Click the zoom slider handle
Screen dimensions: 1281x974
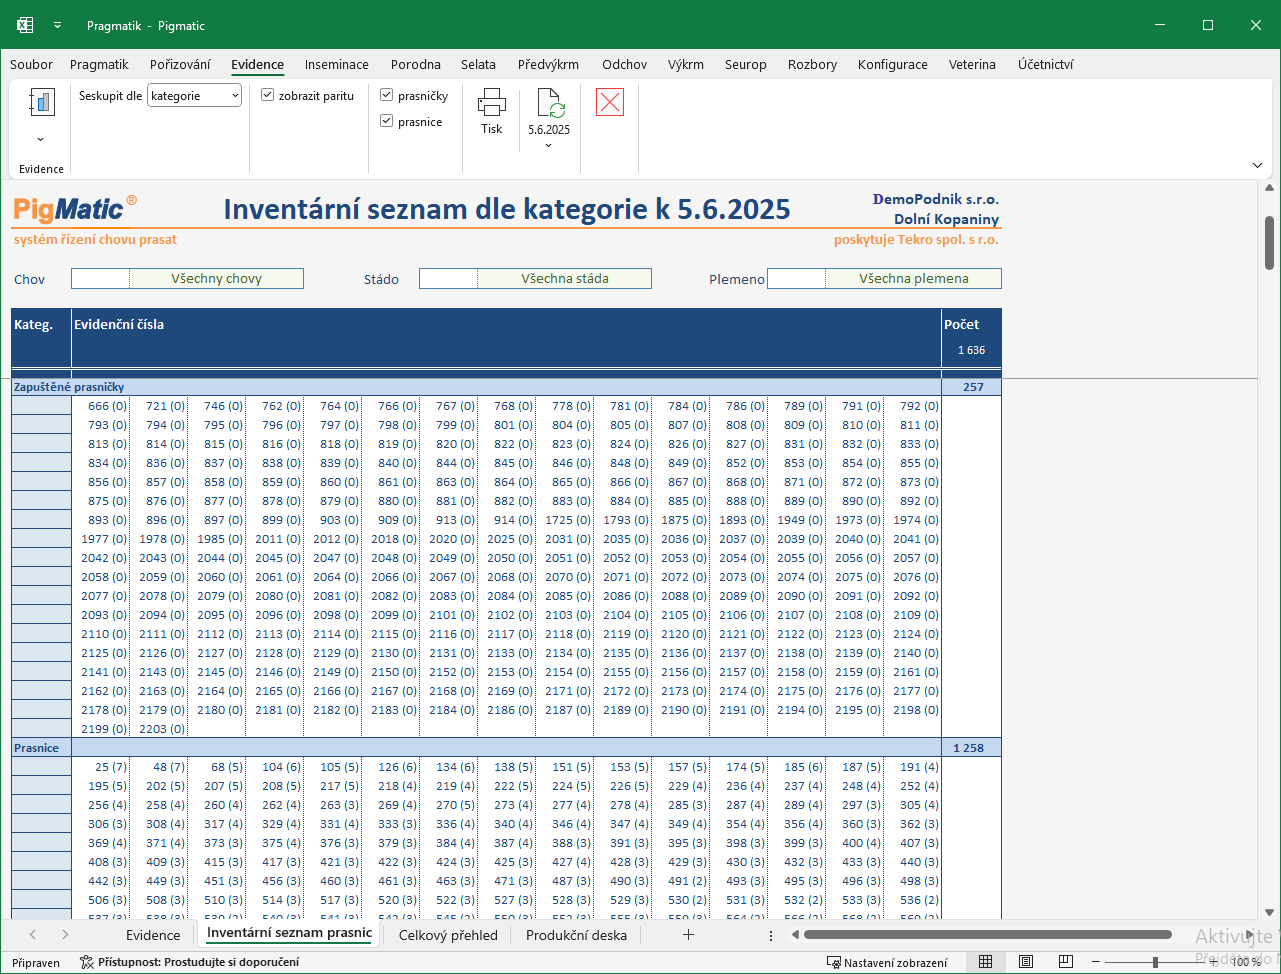pos(1155,962)
